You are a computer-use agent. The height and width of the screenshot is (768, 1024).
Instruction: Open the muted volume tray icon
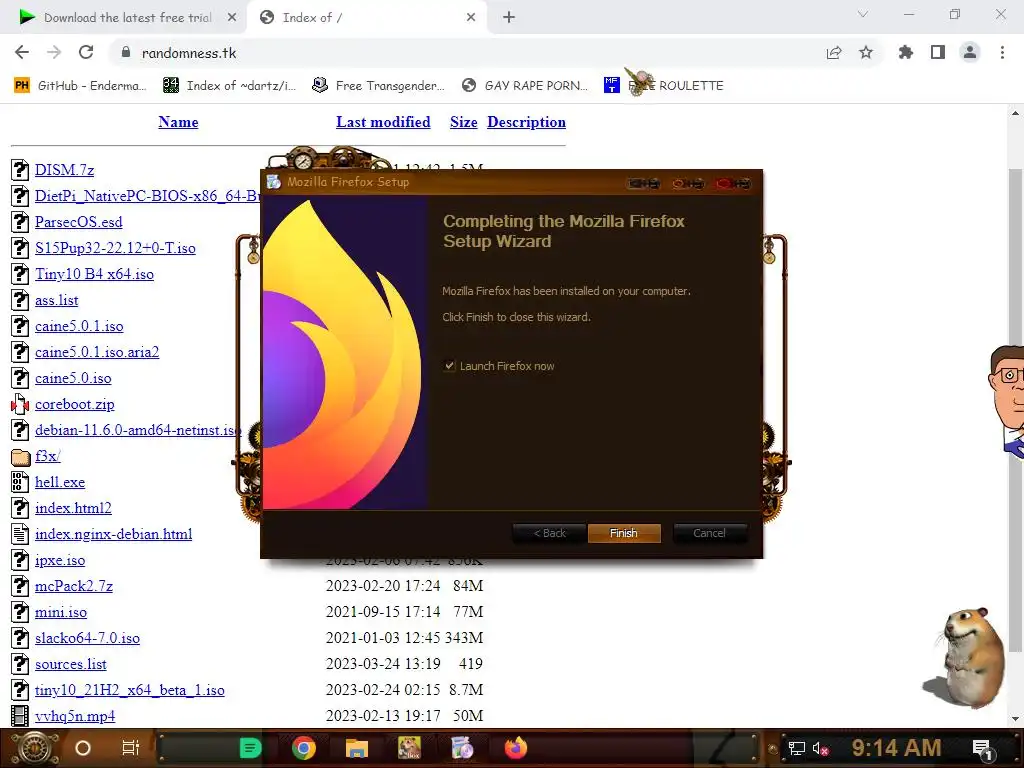pyautogui.click(x=820, y=748)
